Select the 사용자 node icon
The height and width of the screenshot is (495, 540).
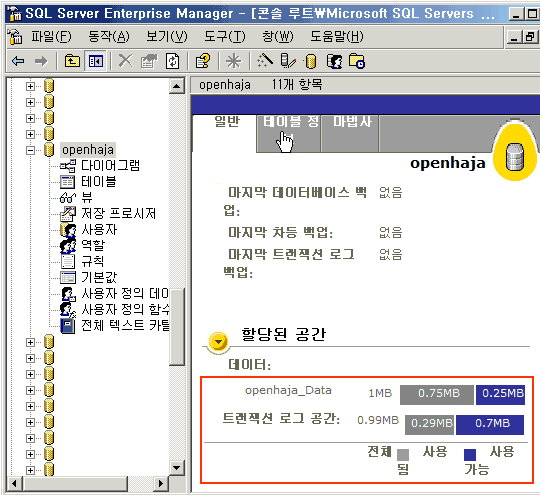point(68,230)
